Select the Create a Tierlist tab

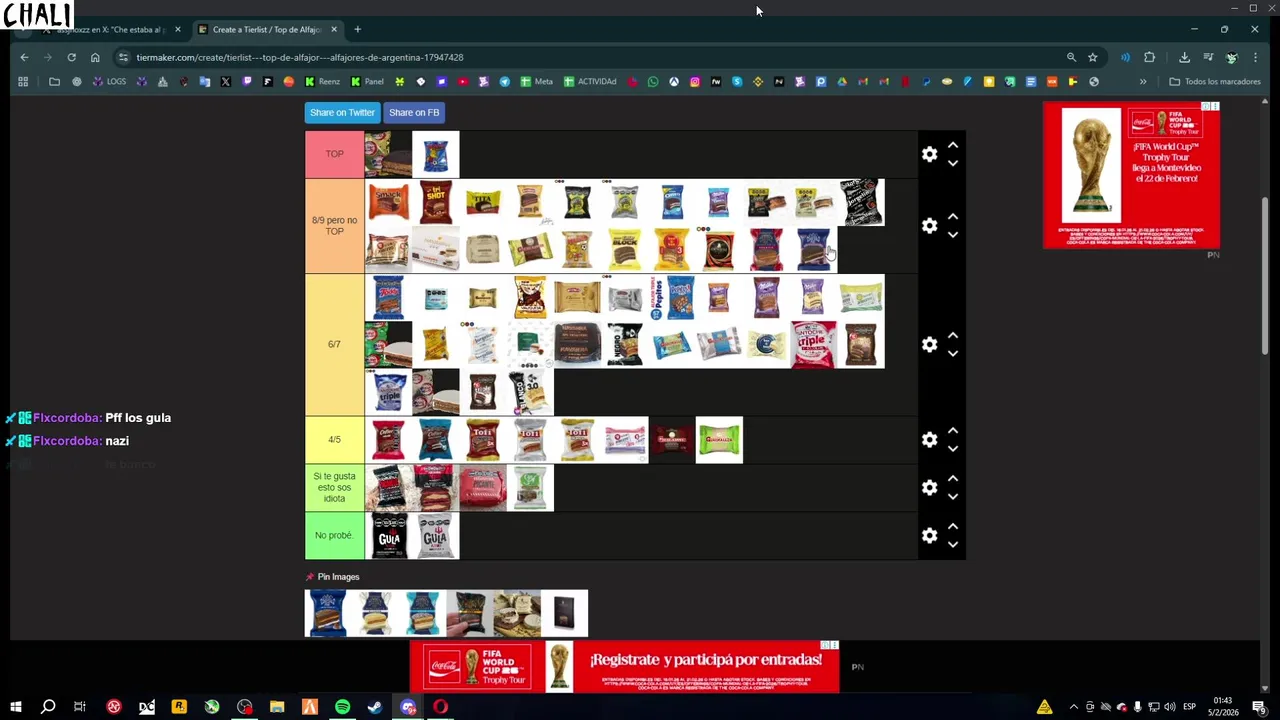pyautogui.click(x=265, y=29)
